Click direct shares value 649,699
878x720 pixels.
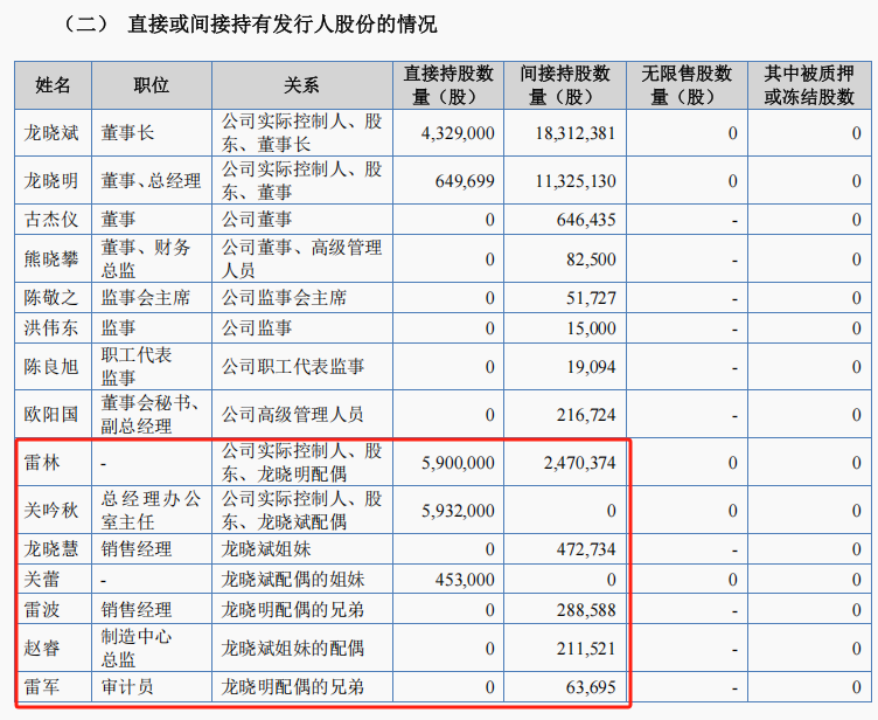tap(465, 181)
